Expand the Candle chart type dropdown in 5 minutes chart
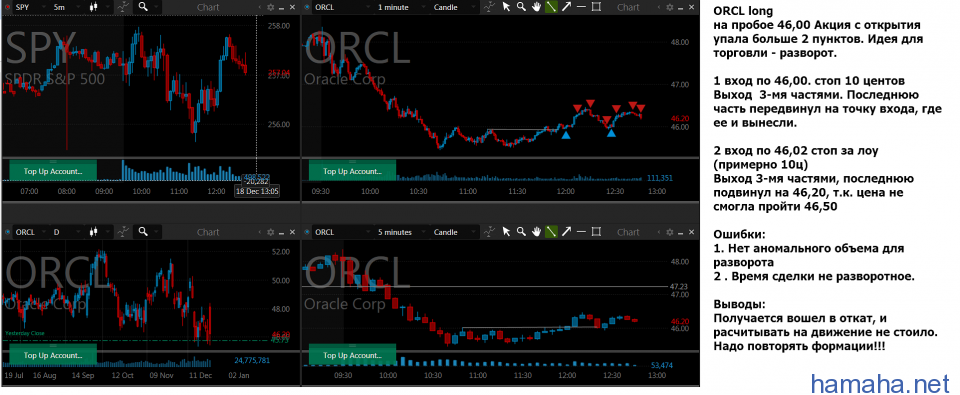The width and height of the screenshot is (960, 395). click(454, 232)
